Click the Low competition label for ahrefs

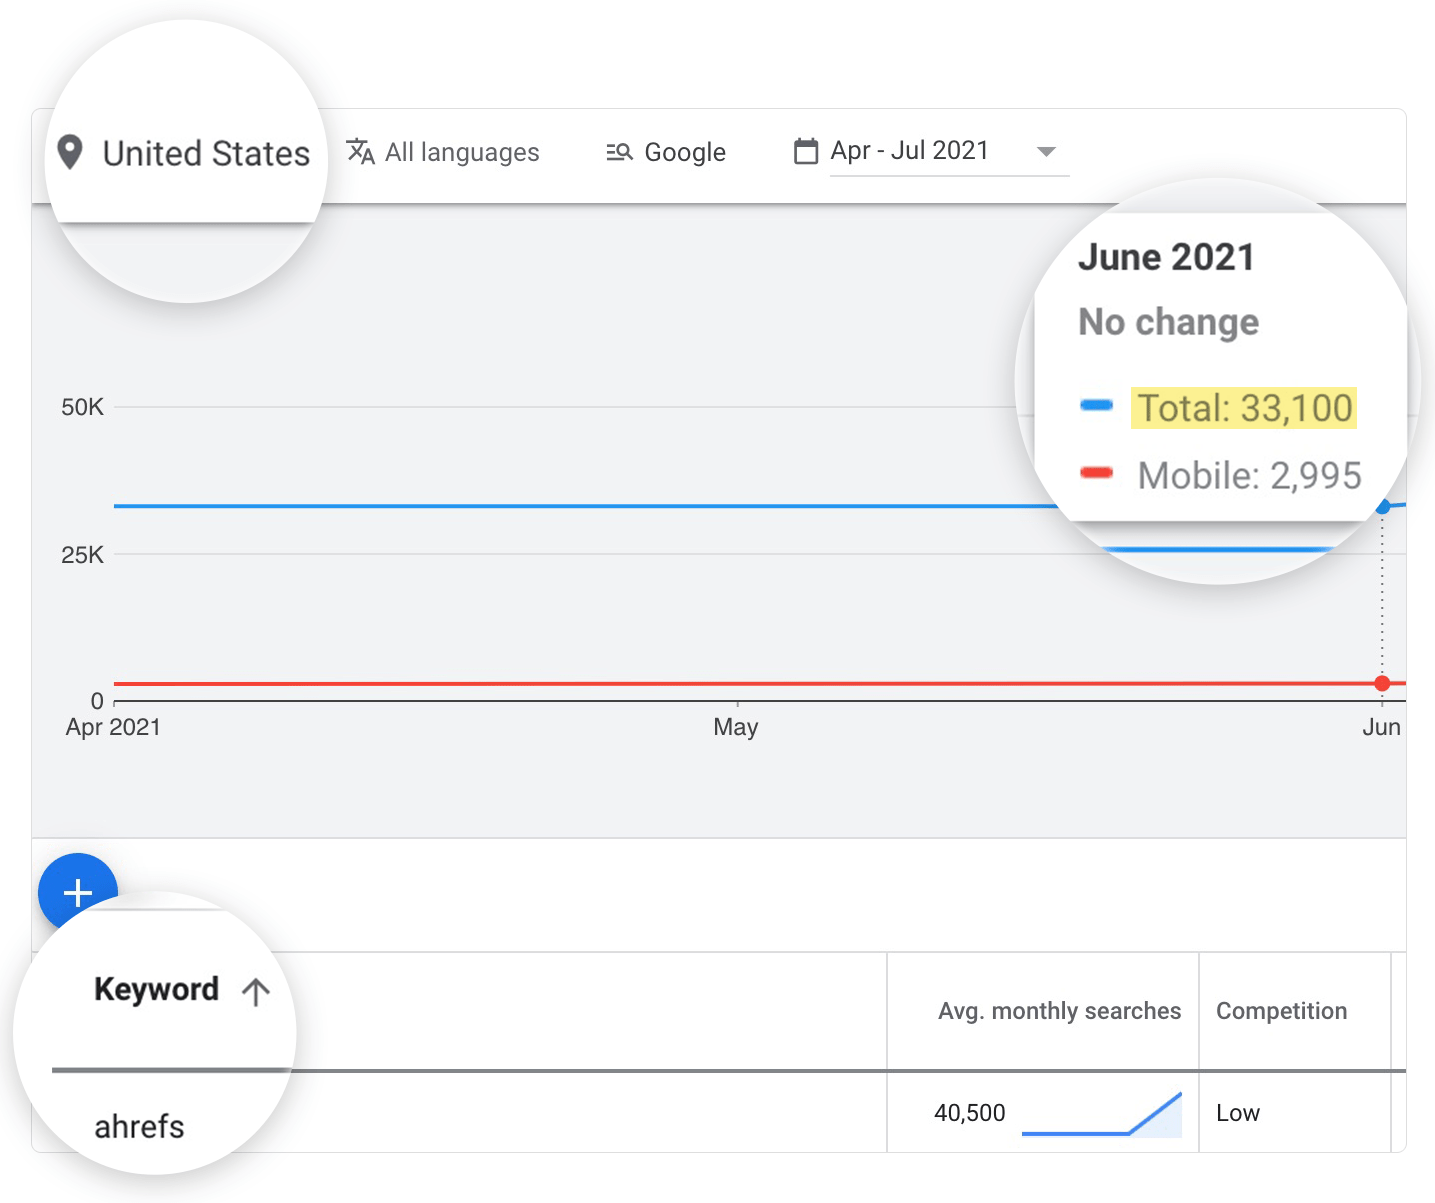[1238, 1112]
